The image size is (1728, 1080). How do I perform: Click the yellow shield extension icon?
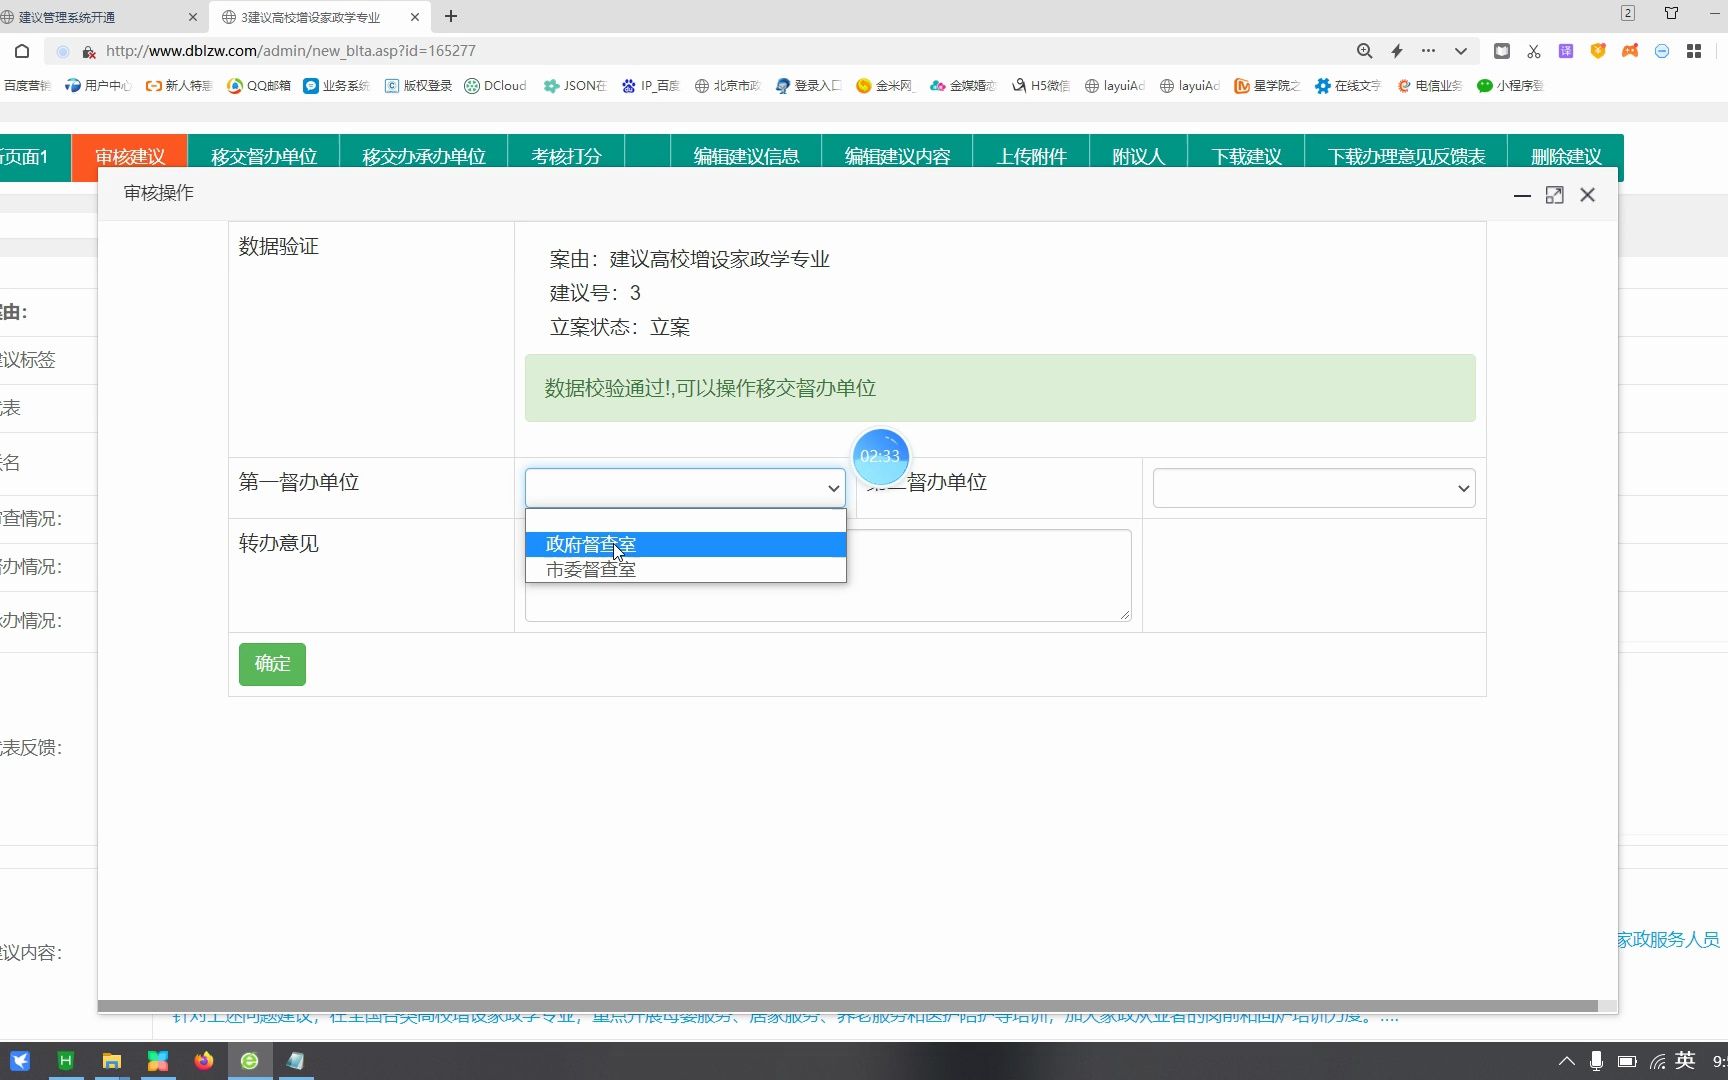(x=1598, y=51)
